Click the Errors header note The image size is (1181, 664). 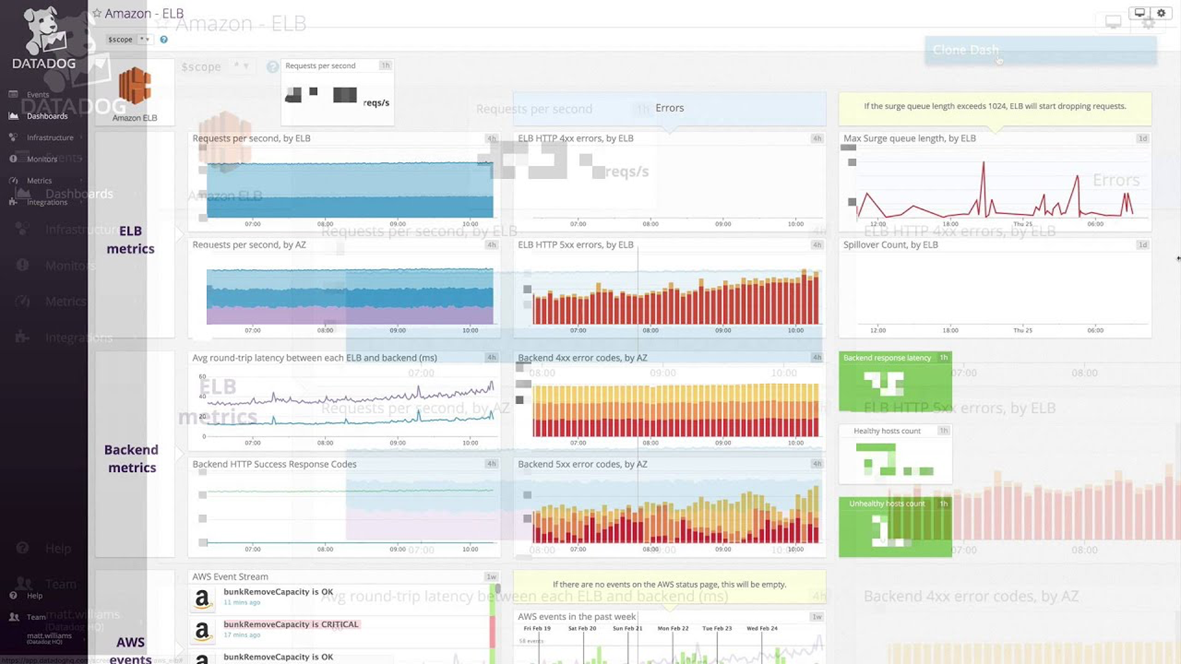[x=670, y=108]
